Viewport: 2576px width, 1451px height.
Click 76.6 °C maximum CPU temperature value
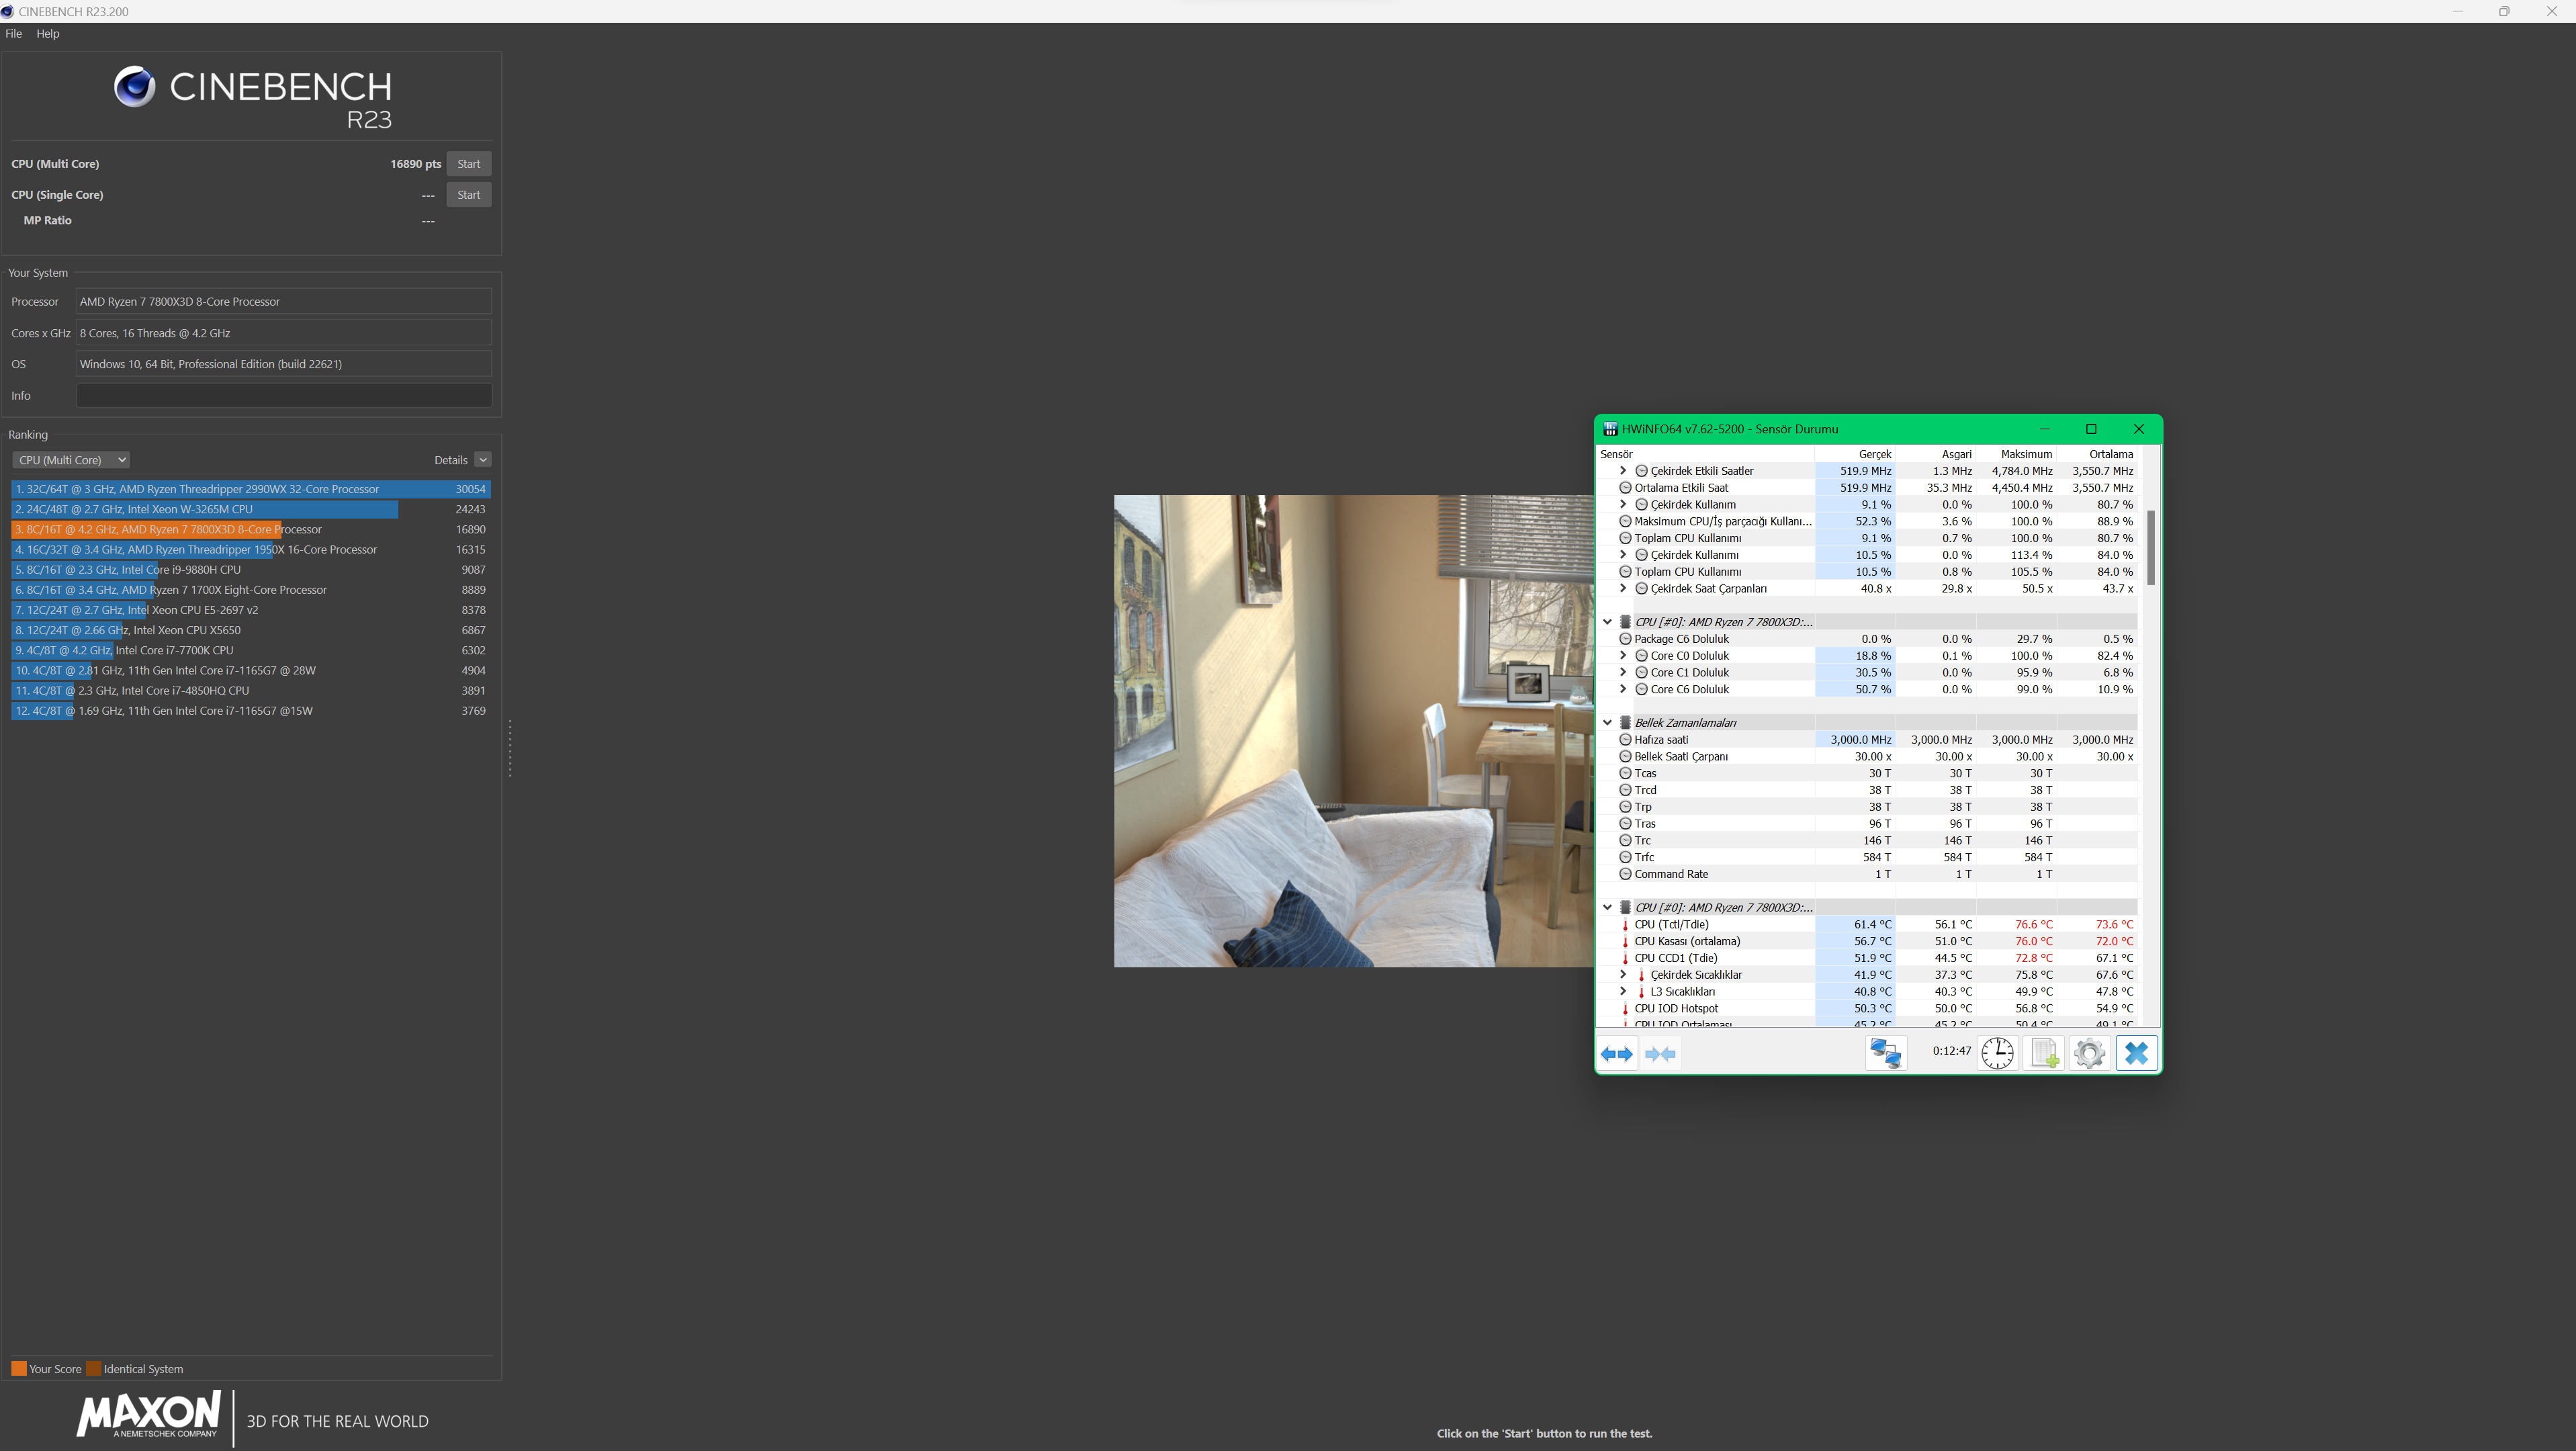2034,925
